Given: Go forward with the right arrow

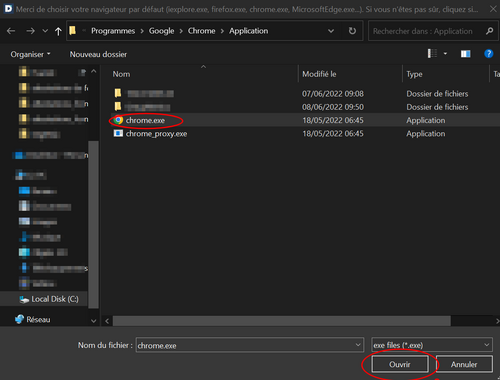Looking at the screenshot, I should (30, 31).
